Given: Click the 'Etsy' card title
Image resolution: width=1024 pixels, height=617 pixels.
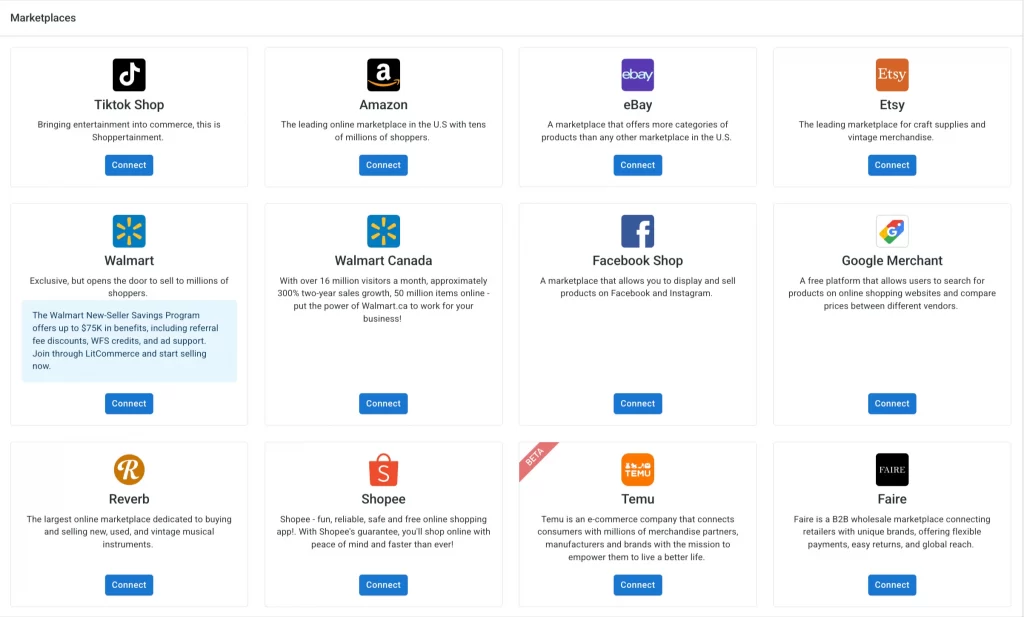Looking at the screenshot, I should [x=892, y=104].
